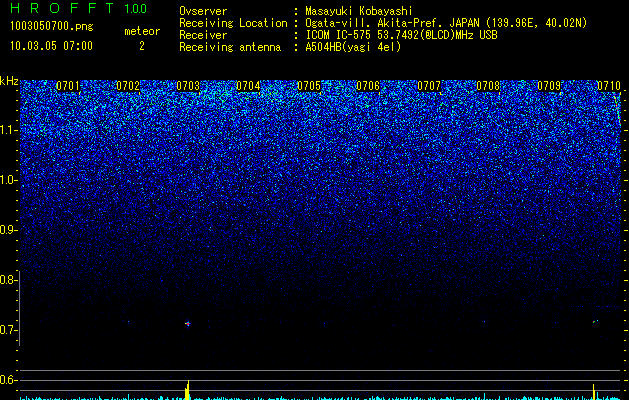Select the filename 1003050700.png
629x400 pixels.
pyautogui.click(x=52, y=26)
